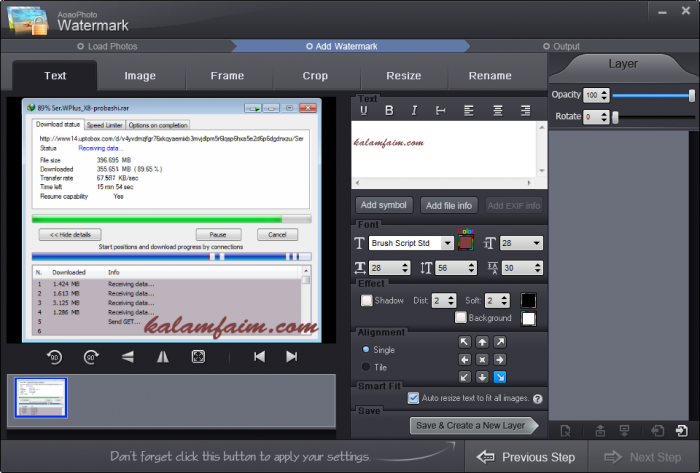Fit preview to window
This screenshot has width=700, height=473.
(x=198, y=357)
